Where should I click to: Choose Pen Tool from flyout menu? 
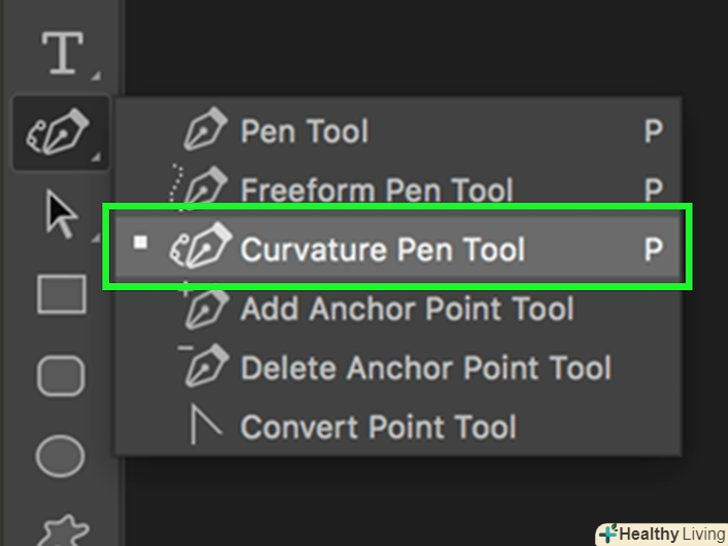[304, 132]
